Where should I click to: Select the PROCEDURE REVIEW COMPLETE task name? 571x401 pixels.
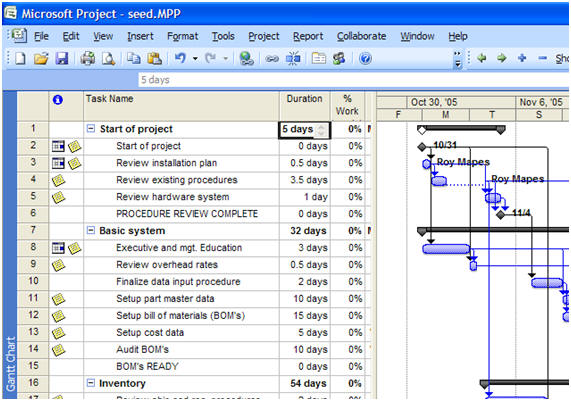[187, 214]
